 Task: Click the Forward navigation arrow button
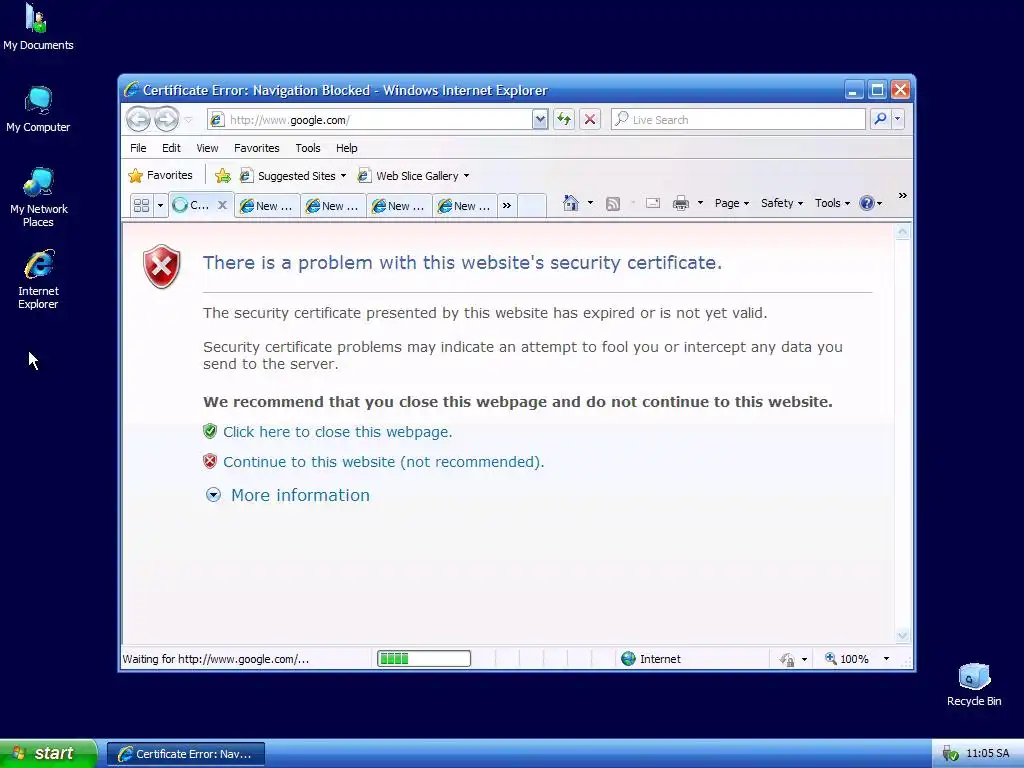point(167,120)
